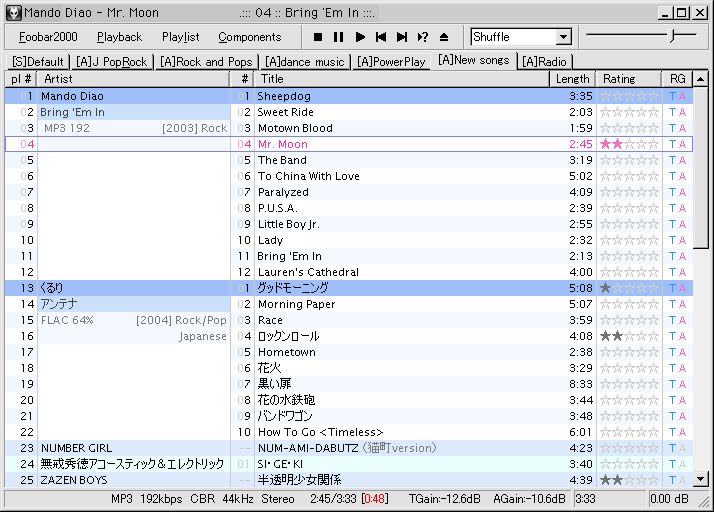Click the rating stars for Mr. Moon
Viewport: 714px width, 512px height.
[x=629, y=144]
